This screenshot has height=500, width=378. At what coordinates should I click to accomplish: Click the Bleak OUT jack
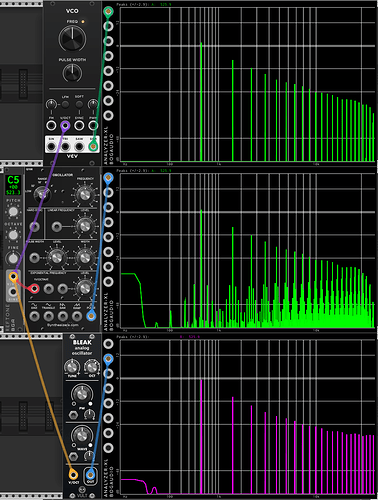click(x=90, y=474)
